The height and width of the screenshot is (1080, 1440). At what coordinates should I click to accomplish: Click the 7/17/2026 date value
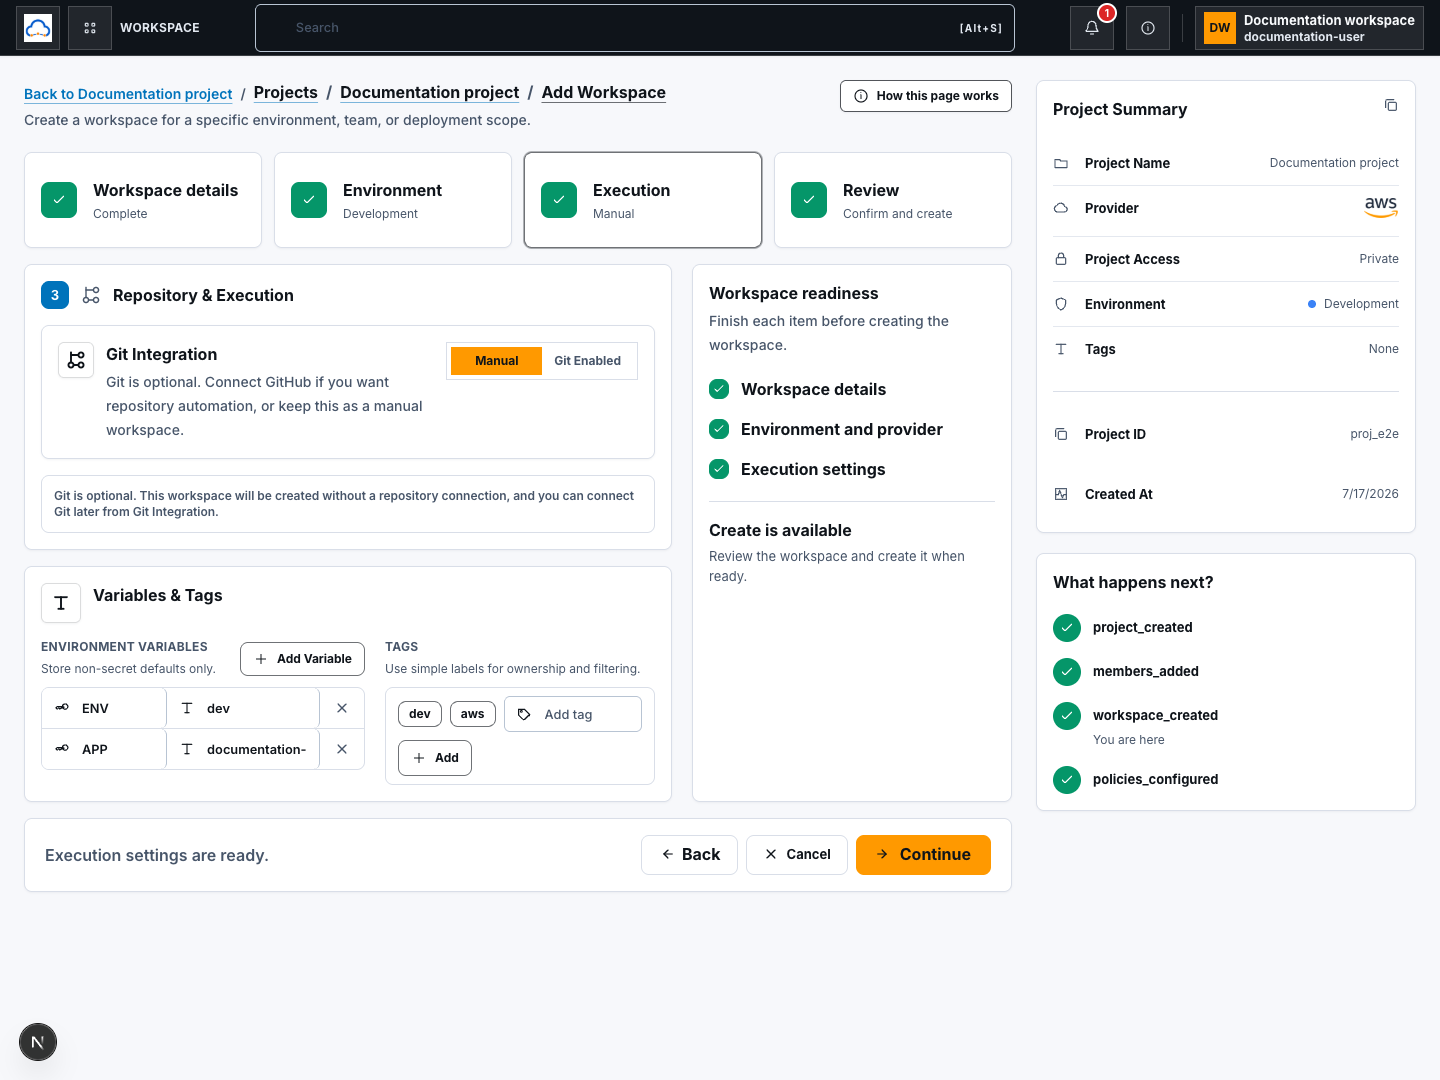pyautogui.click(x=1370, y=494)
